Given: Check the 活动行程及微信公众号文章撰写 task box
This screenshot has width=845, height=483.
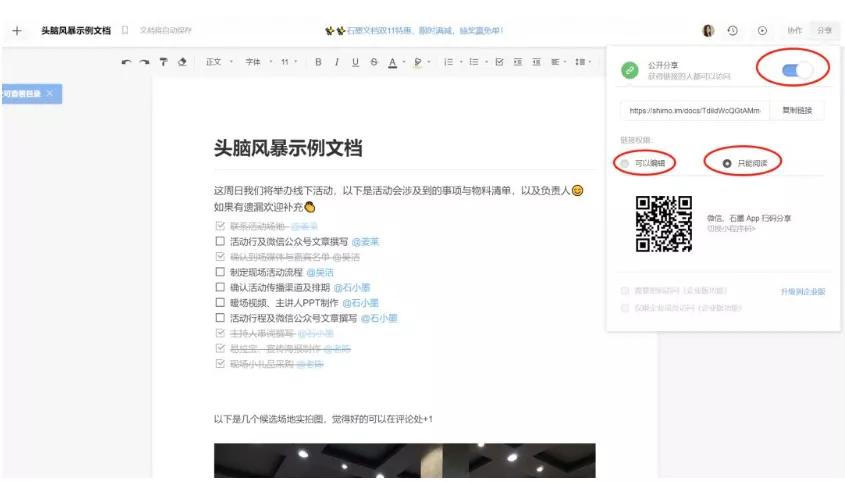Looking at the screenshot, I should point(220,318).
